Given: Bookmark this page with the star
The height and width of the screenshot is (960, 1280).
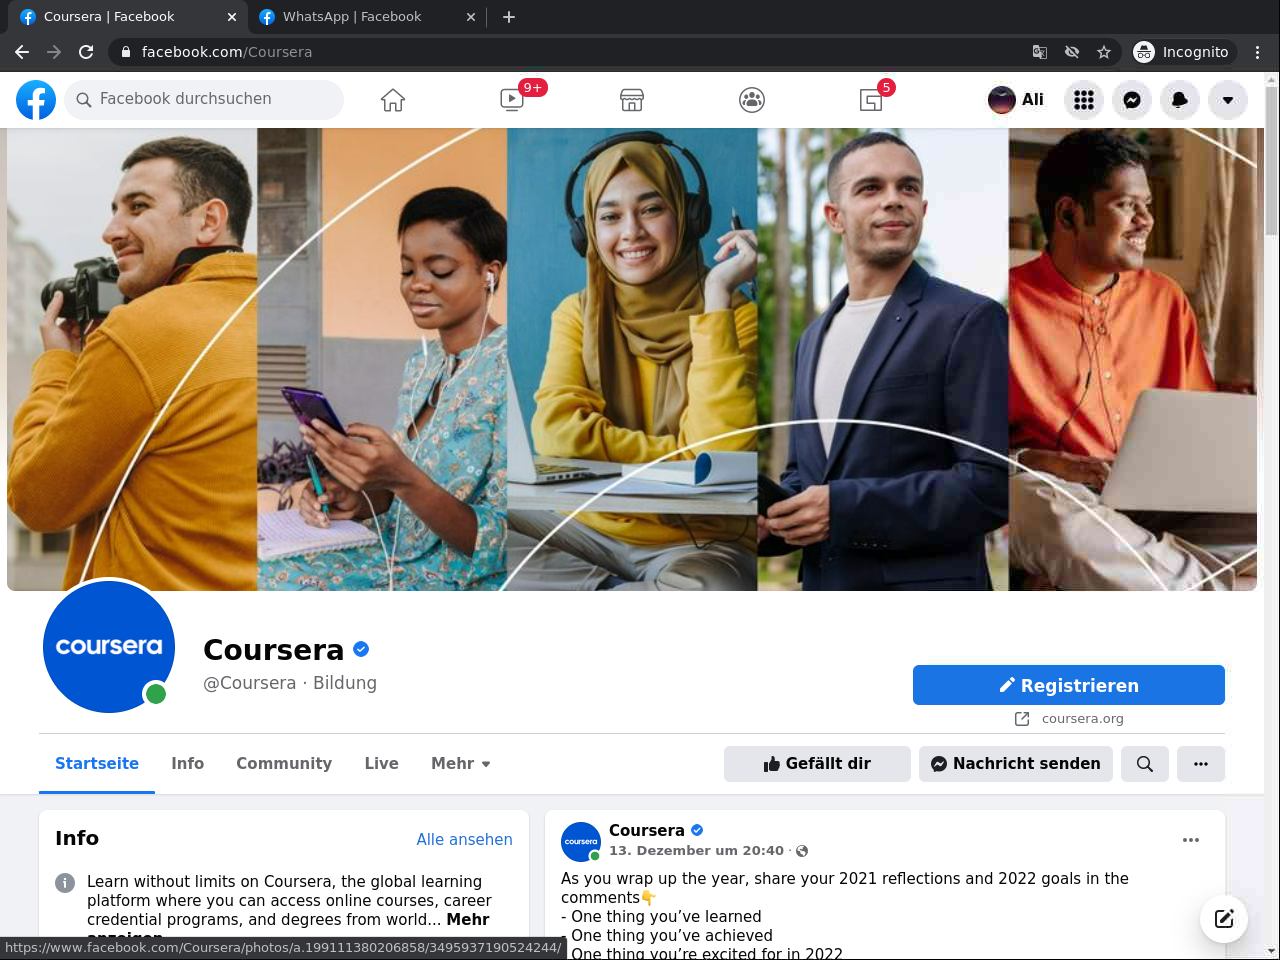Looking at the screenshot, I should [1104, 52].
